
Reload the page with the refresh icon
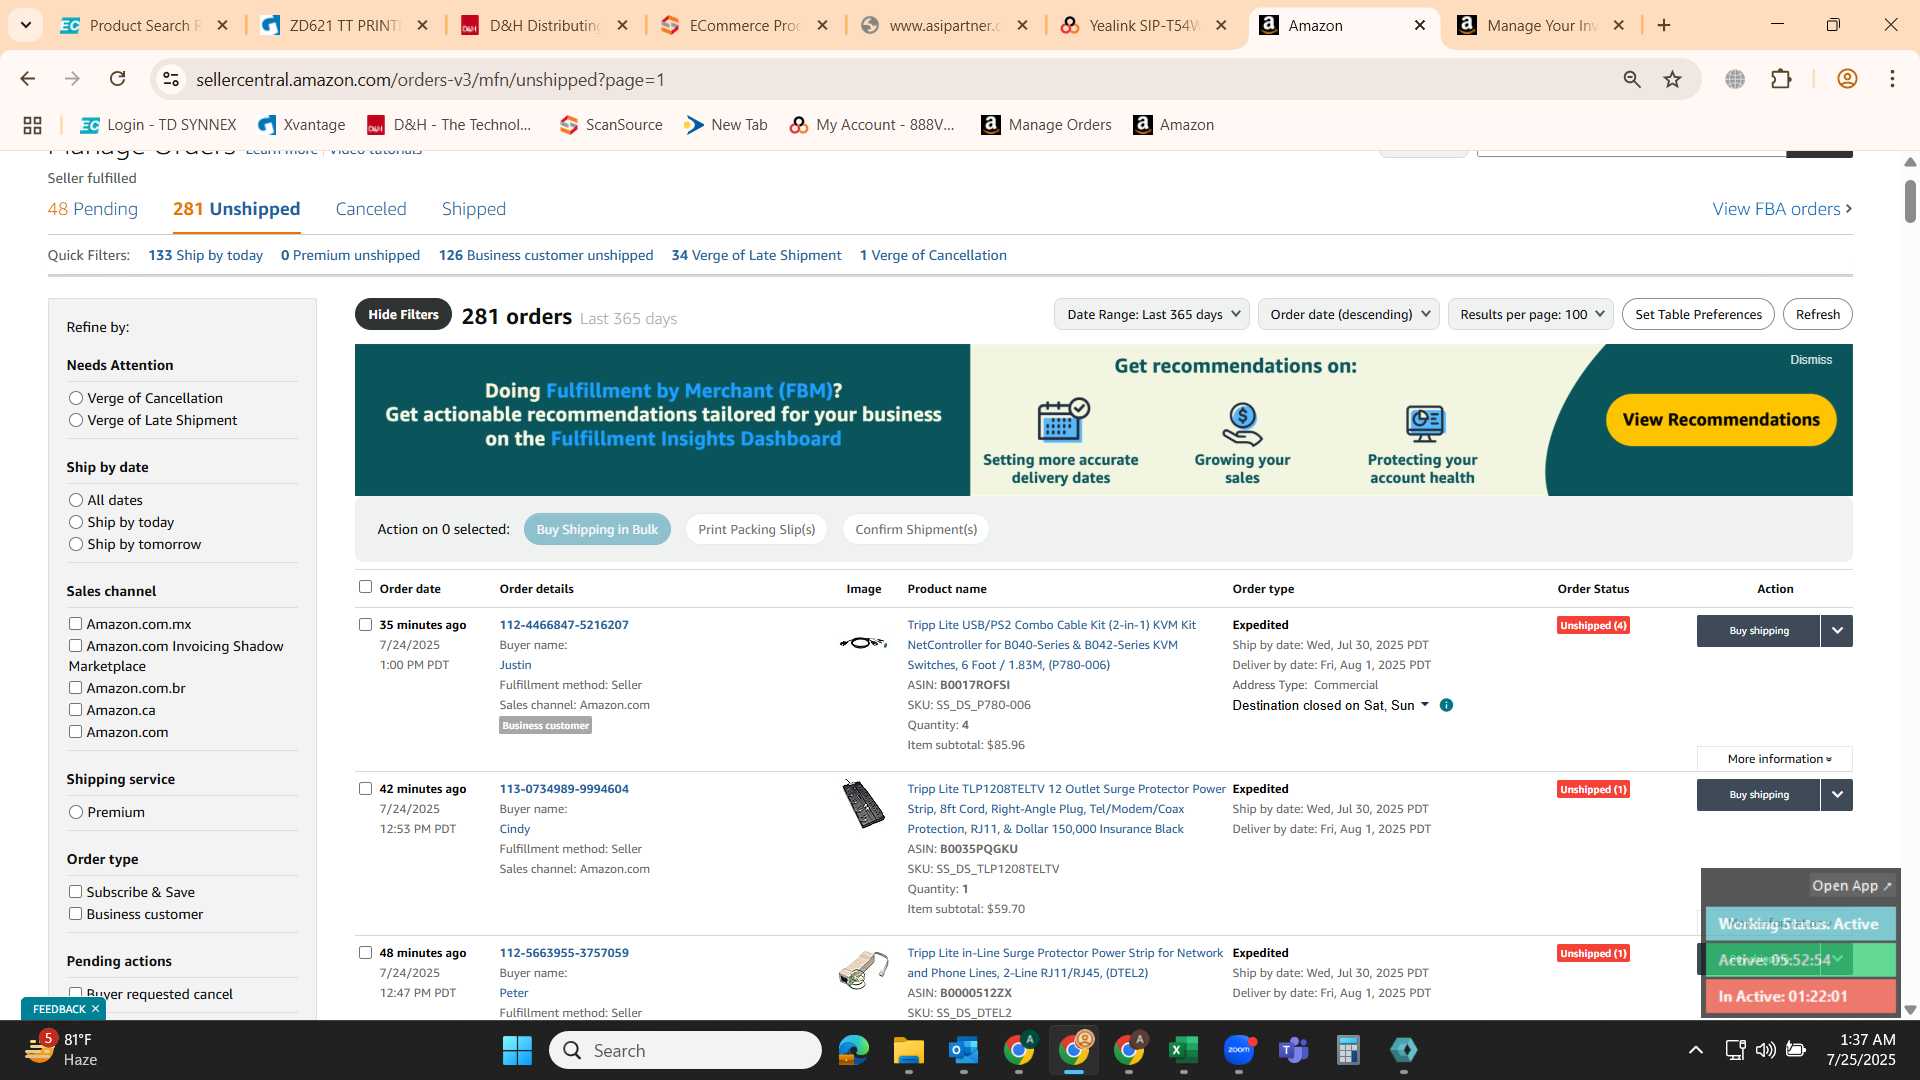pos(118,79)
